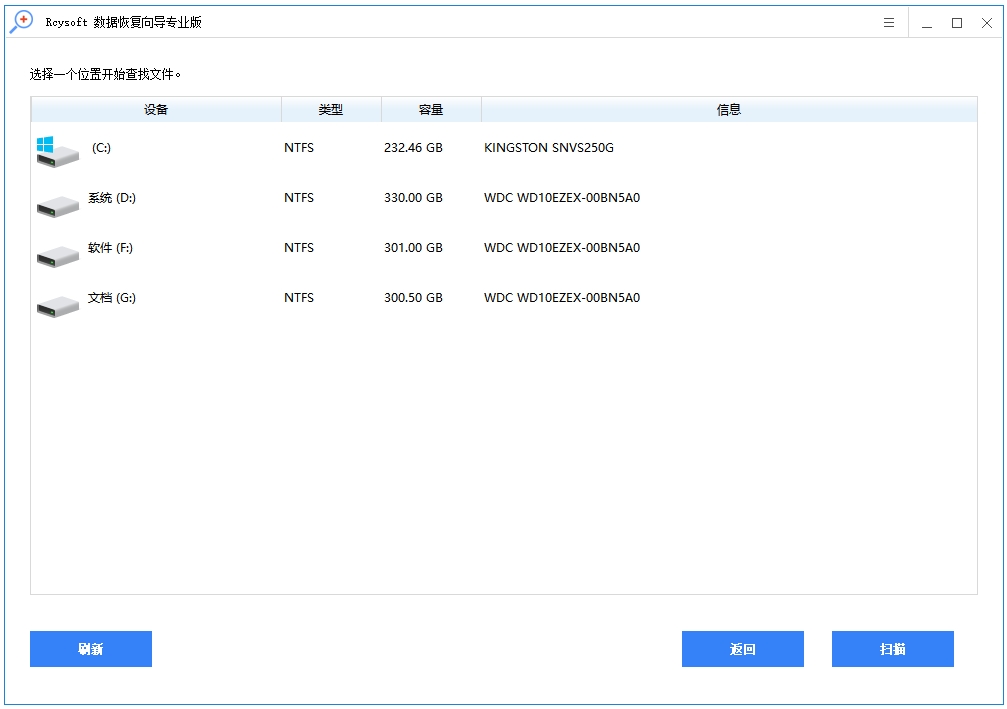The width and height of the screenshot is (1007, 709).
Task: Click the 类型 column header
Action: click(x=331, y=109)
